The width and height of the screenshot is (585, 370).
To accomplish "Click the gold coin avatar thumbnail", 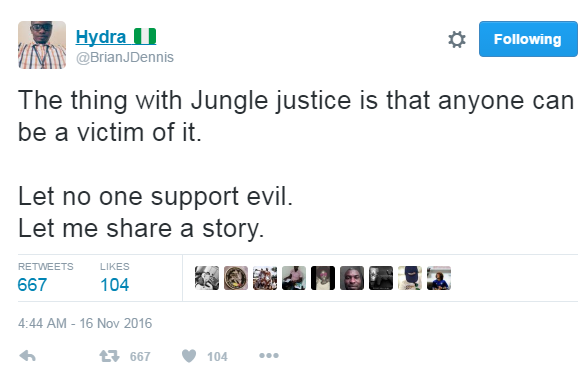I will (x=236, y=278).
